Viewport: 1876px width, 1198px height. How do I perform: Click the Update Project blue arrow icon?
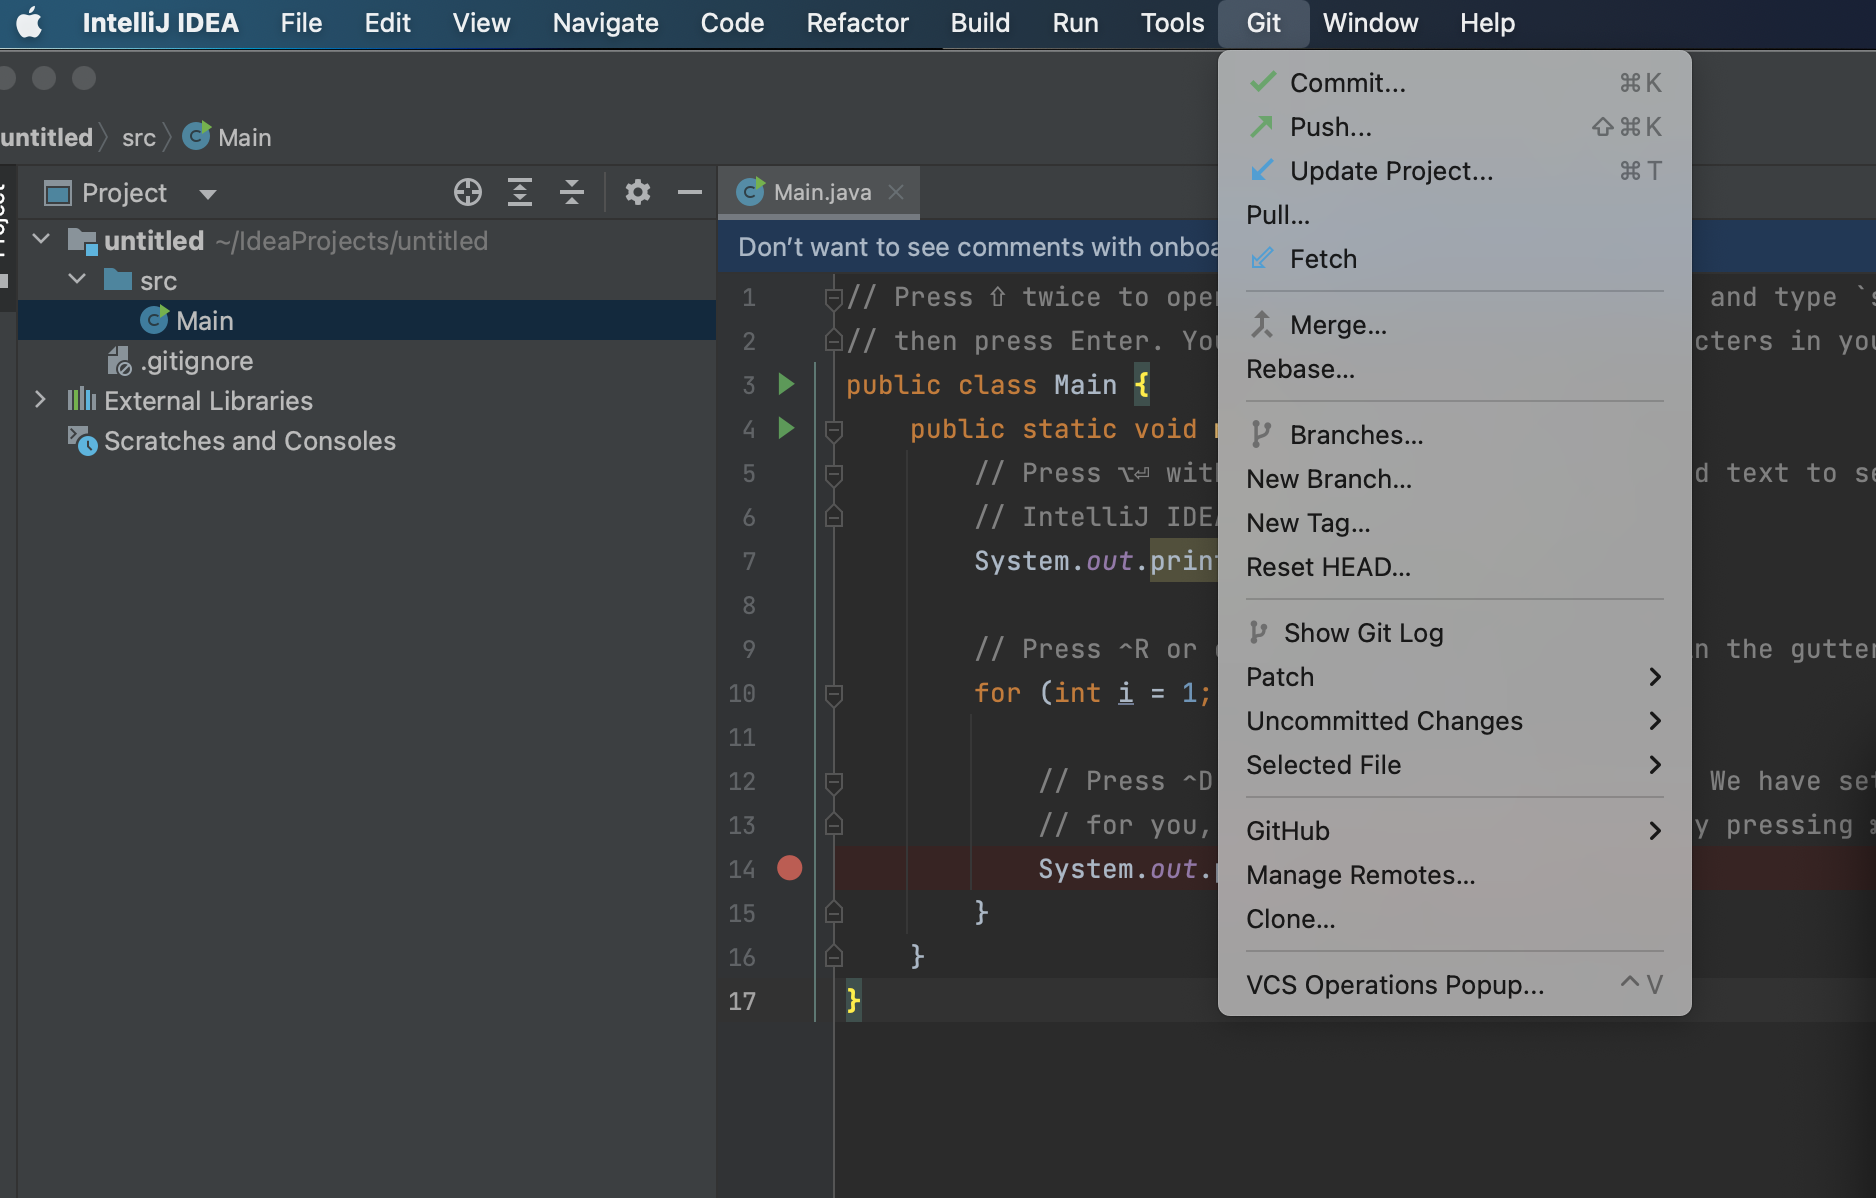click(1262, 170)
